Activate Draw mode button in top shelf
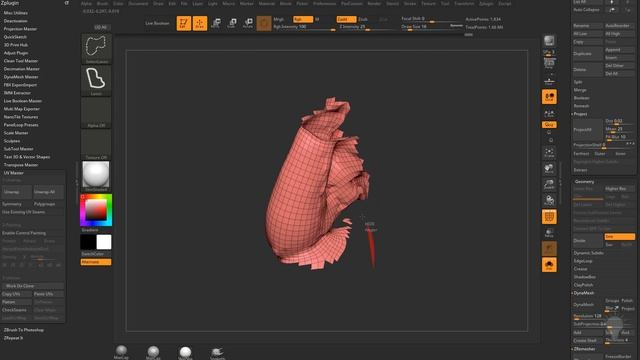This screenshot has height=360, width=640. coord(200,23)
